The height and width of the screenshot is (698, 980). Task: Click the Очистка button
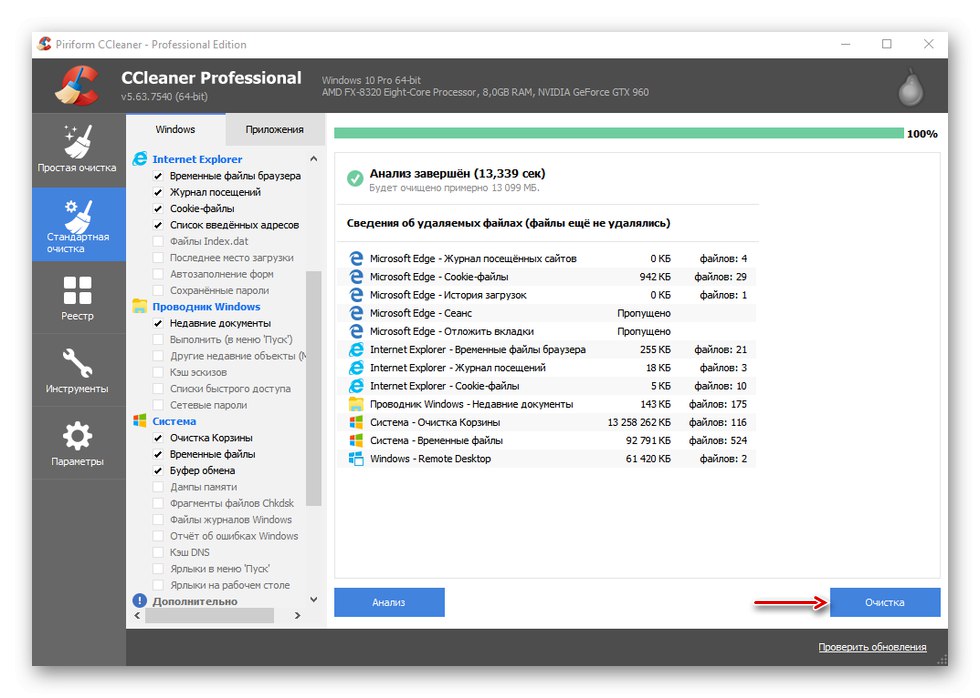point(885,602)
